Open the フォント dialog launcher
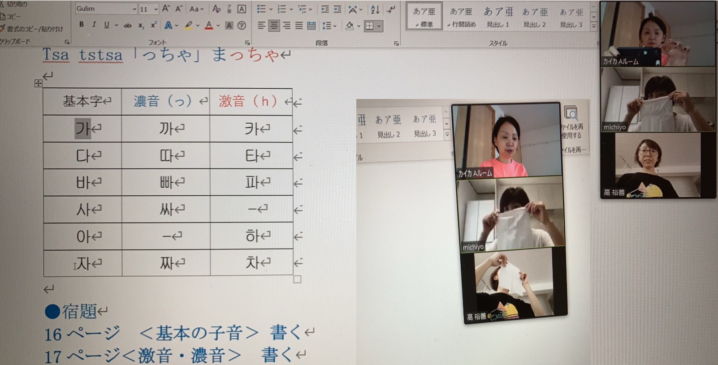 248,42
